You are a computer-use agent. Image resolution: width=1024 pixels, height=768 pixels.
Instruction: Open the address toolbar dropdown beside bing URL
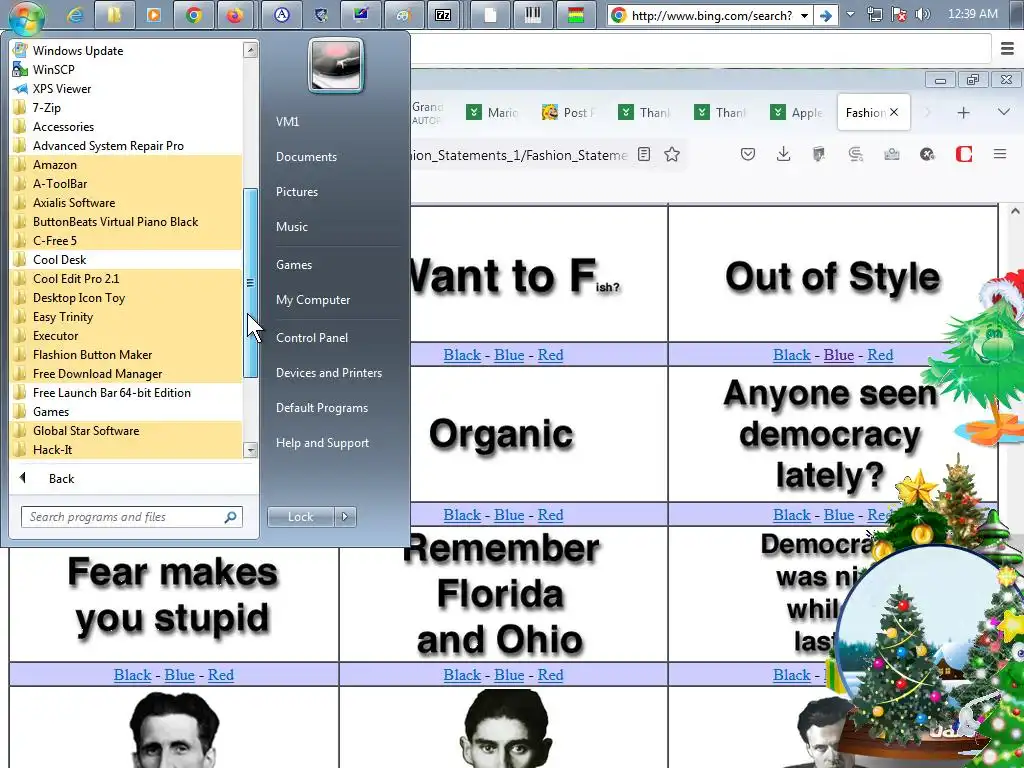coord(805,15)
